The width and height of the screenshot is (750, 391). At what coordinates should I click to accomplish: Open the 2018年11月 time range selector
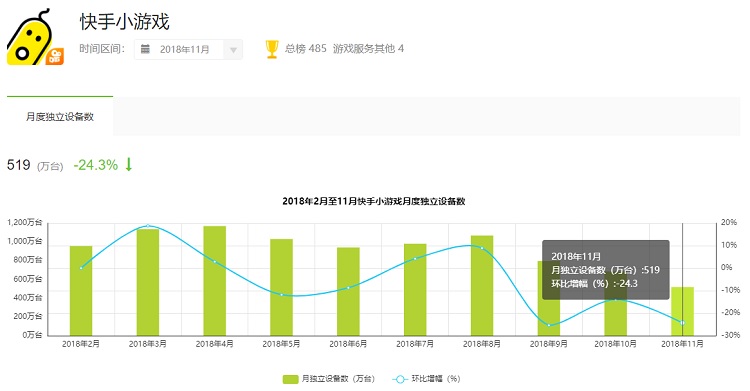[x=188, y=49]
